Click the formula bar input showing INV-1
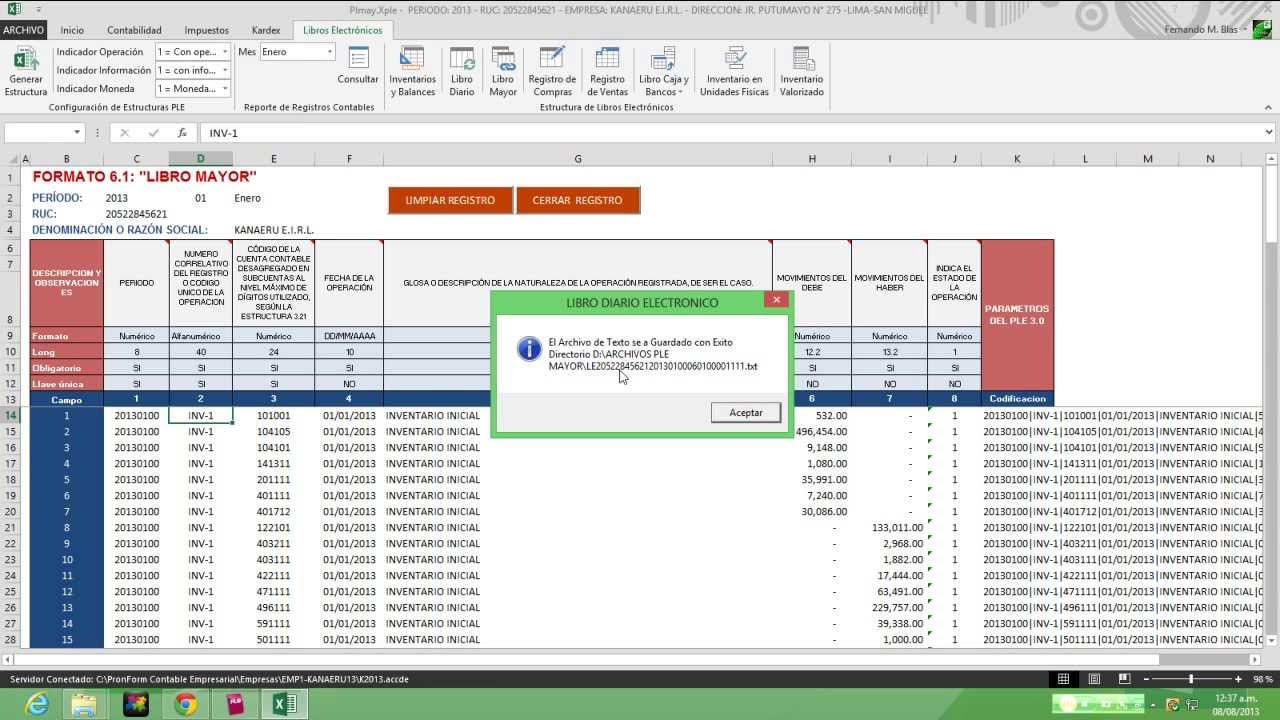 [730, 133]
